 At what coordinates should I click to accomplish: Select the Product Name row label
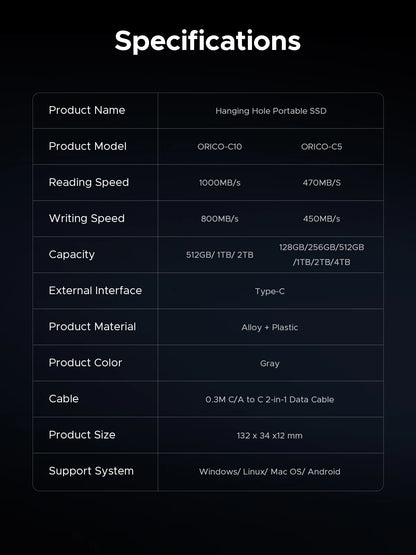(x=87, y=110)
